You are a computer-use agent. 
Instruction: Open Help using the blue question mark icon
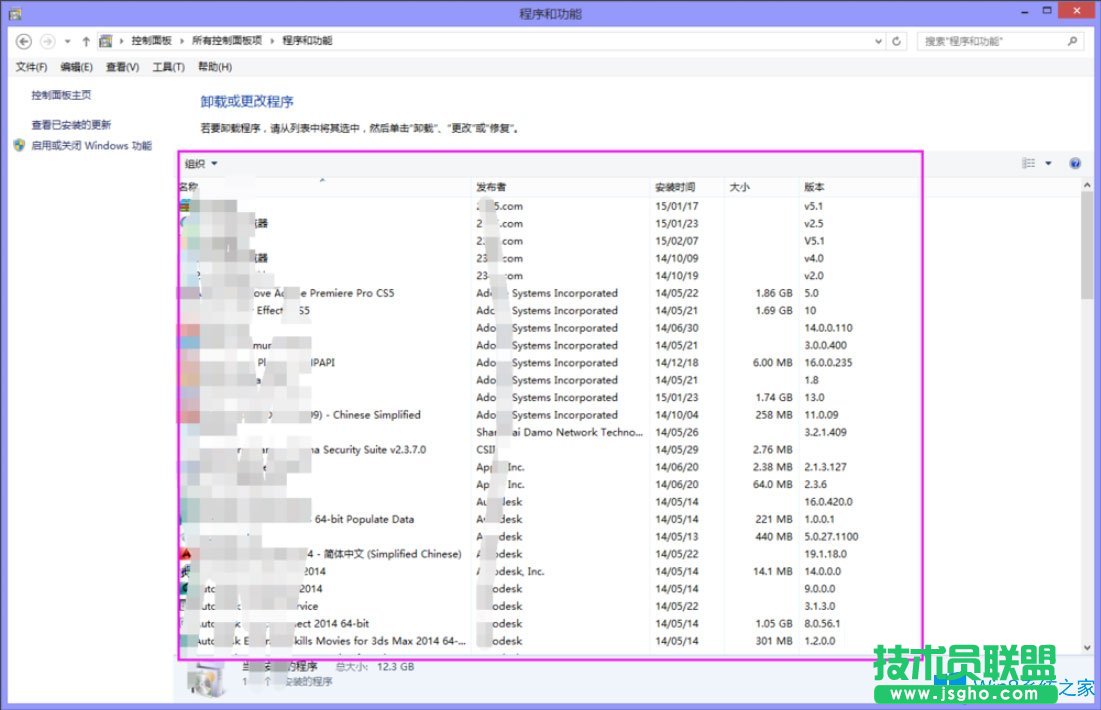[x=1074, y=163]
